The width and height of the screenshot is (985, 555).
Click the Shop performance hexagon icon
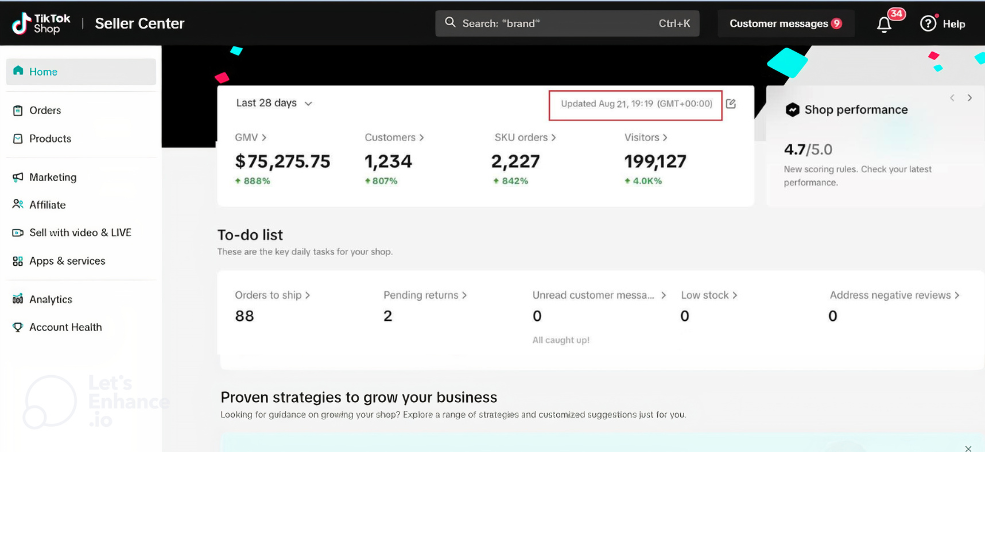point(792,110)
